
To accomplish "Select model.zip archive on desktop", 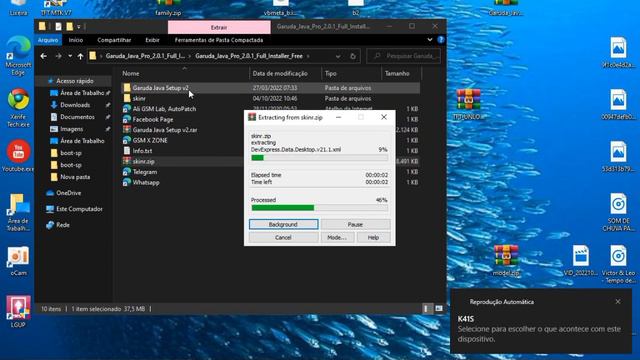I will click(x=506, y=260).
